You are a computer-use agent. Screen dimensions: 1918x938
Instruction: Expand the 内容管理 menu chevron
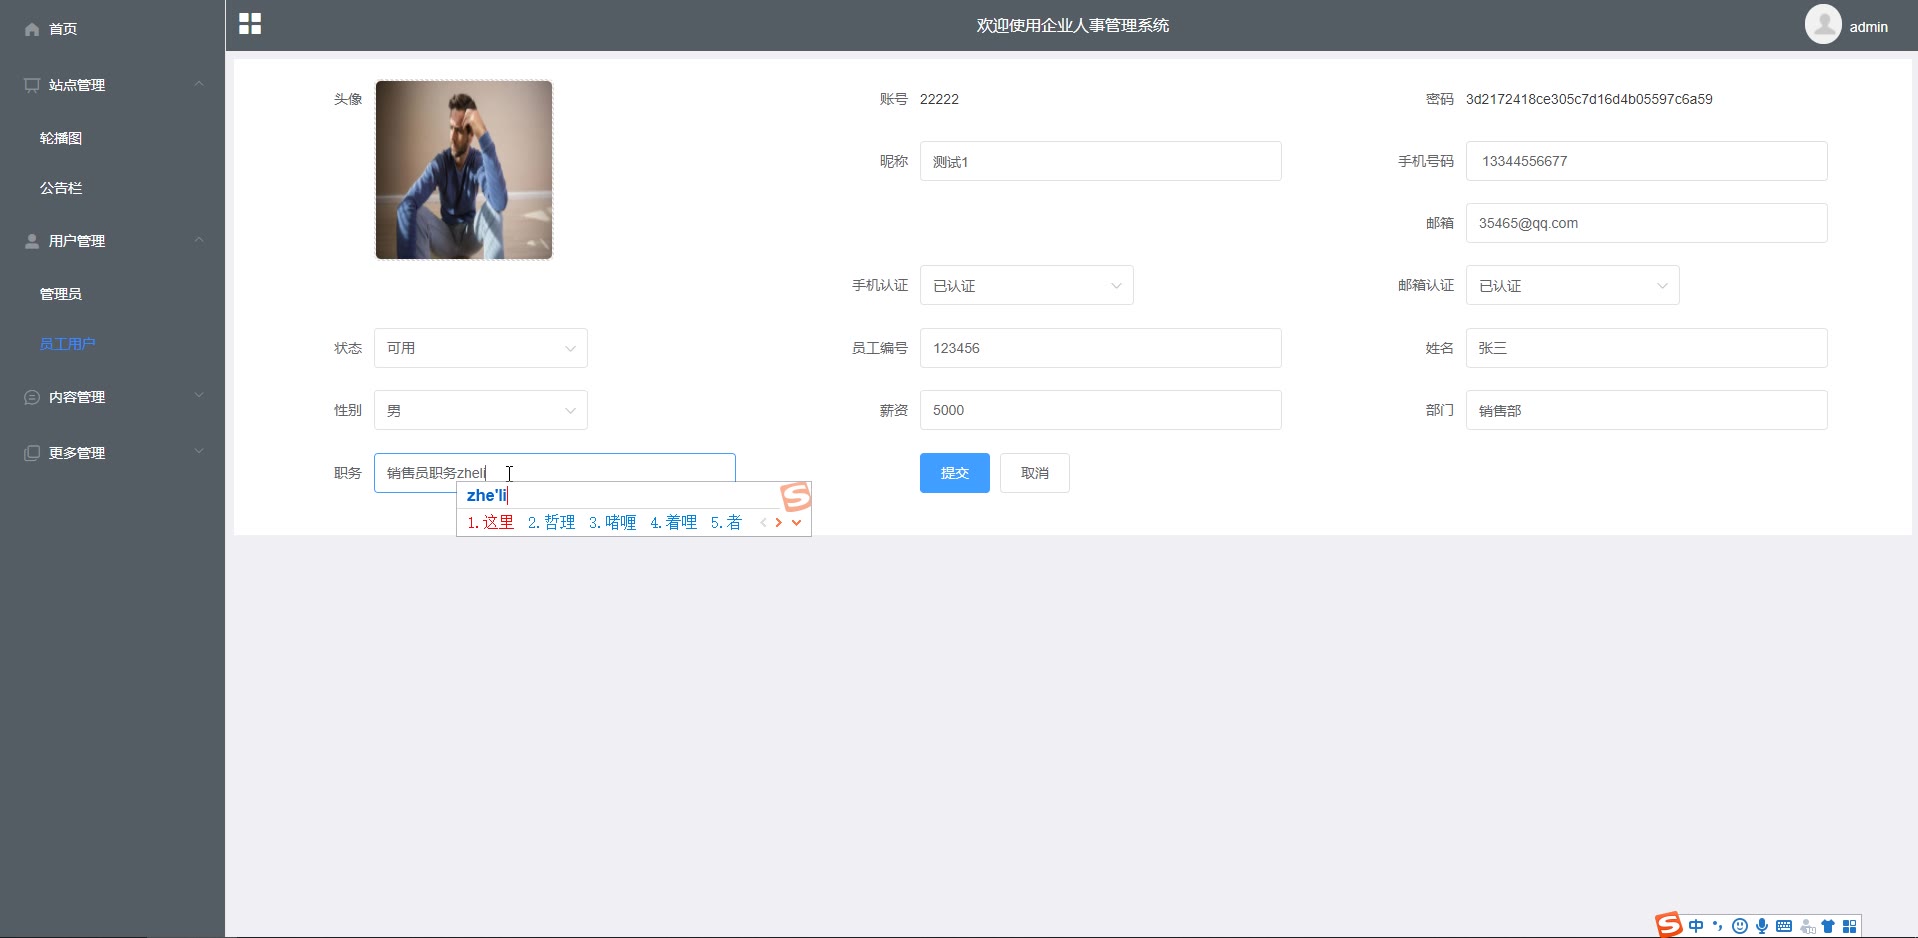(x=199, y=396)
